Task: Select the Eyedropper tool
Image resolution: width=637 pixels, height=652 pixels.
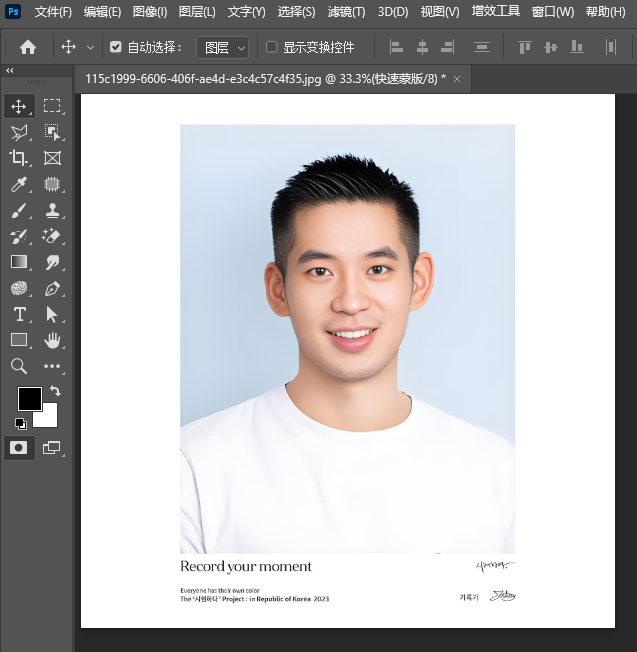Action: 19,184
